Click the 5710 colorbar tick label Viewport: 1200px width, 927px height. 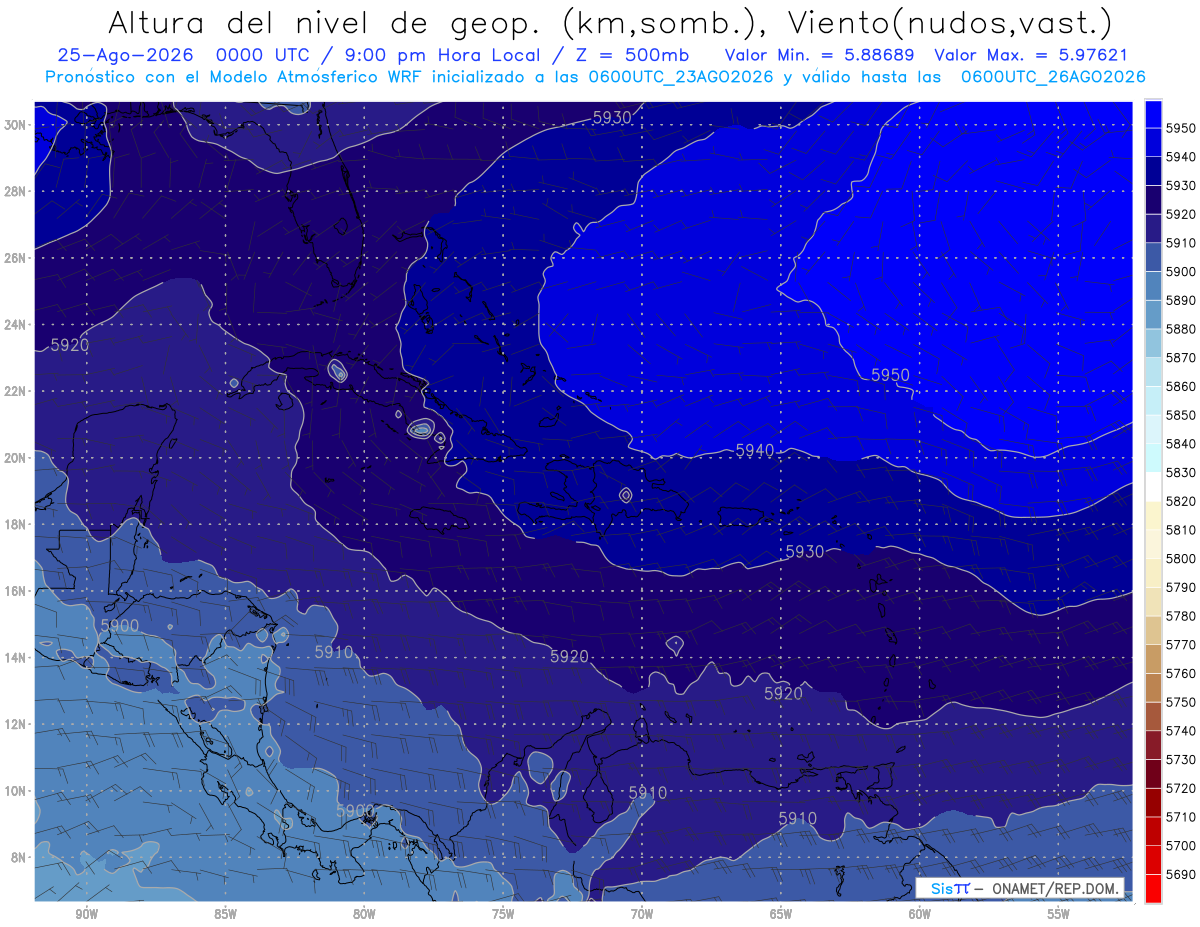(x=1182, y=816)
